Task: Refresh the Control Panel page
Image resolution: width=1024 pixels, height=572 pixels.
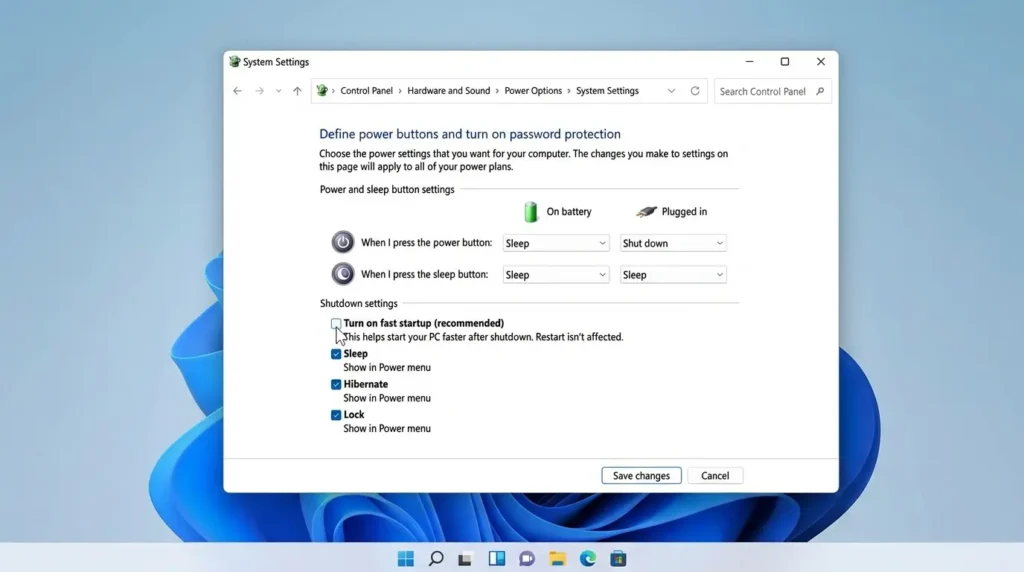Action: (x=695, y=91)
